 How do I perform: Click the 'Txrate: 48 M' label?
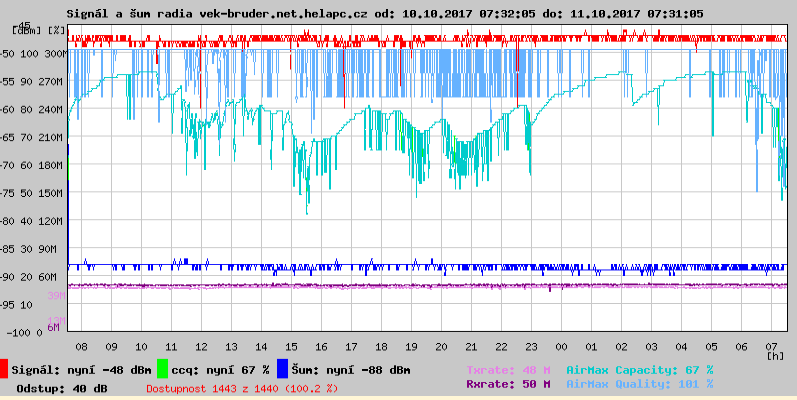click(508, 370)
